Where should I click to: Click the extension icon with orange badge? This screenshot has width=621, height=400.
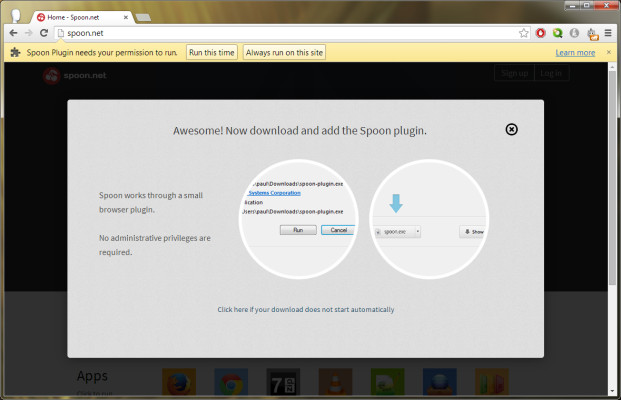[592, 34]
